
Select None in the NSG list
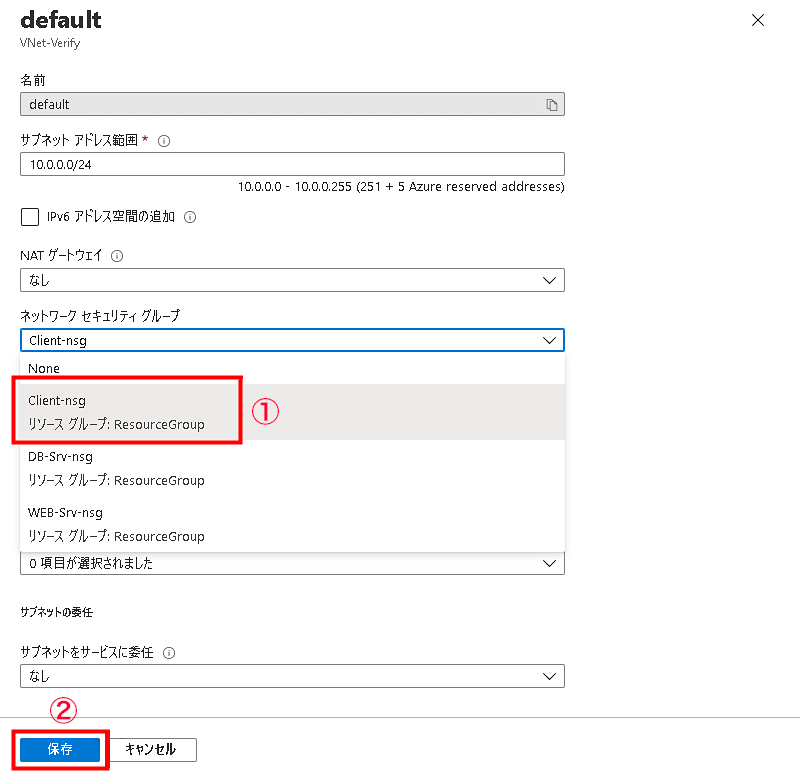(x=292, y=368)
